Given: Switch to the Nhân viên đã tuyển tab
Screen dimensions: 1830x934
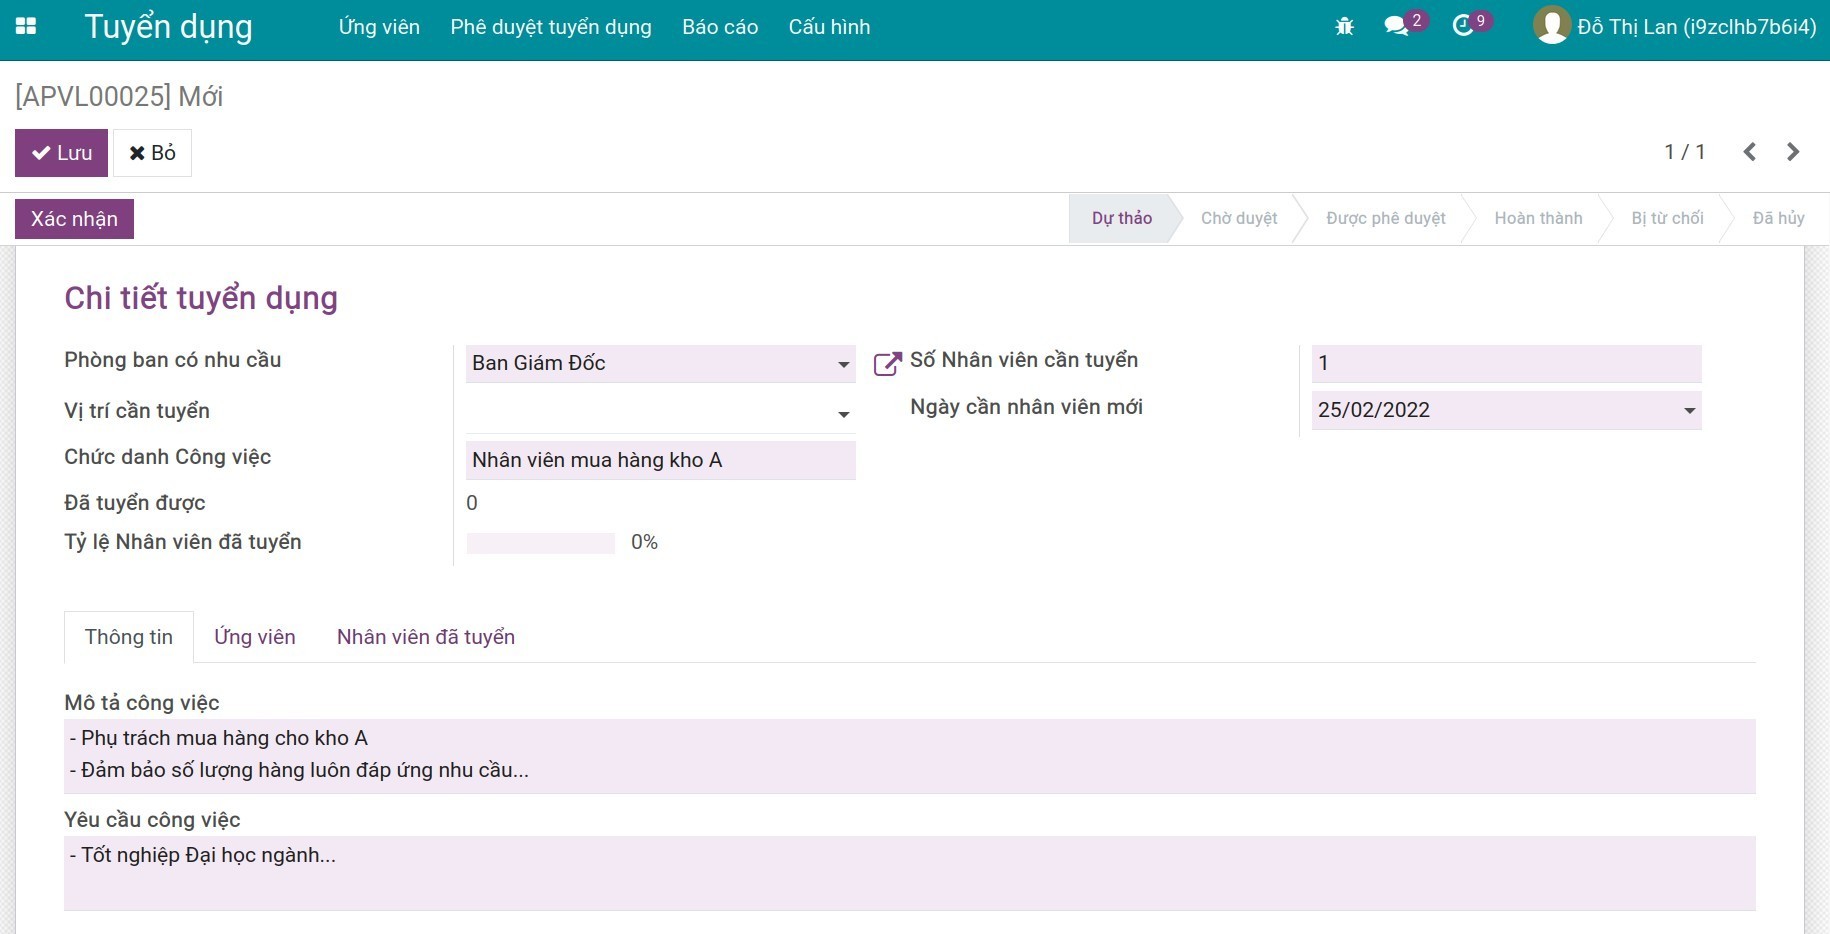Looking at the screenshot, I should 425,637.
